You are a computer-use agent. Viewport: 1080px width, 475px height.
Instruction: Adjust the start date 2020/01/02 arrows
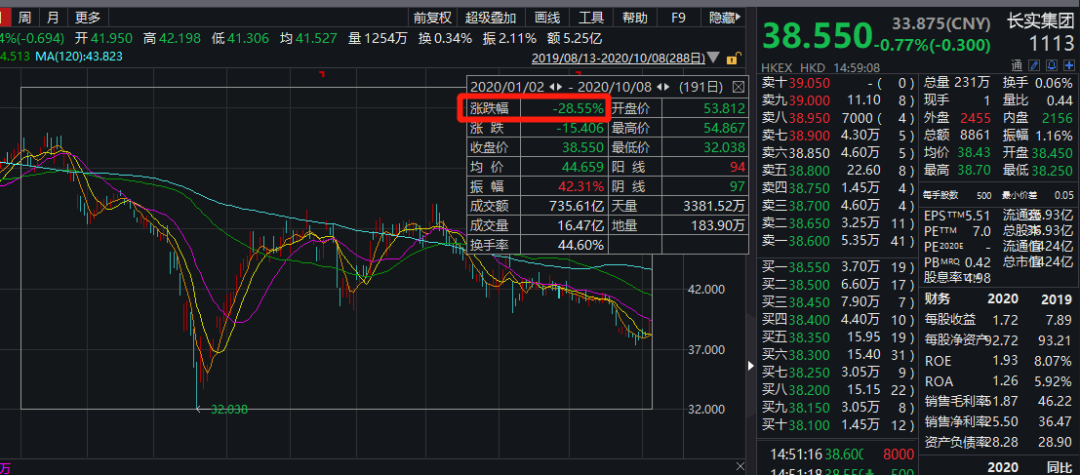point(555,87)
